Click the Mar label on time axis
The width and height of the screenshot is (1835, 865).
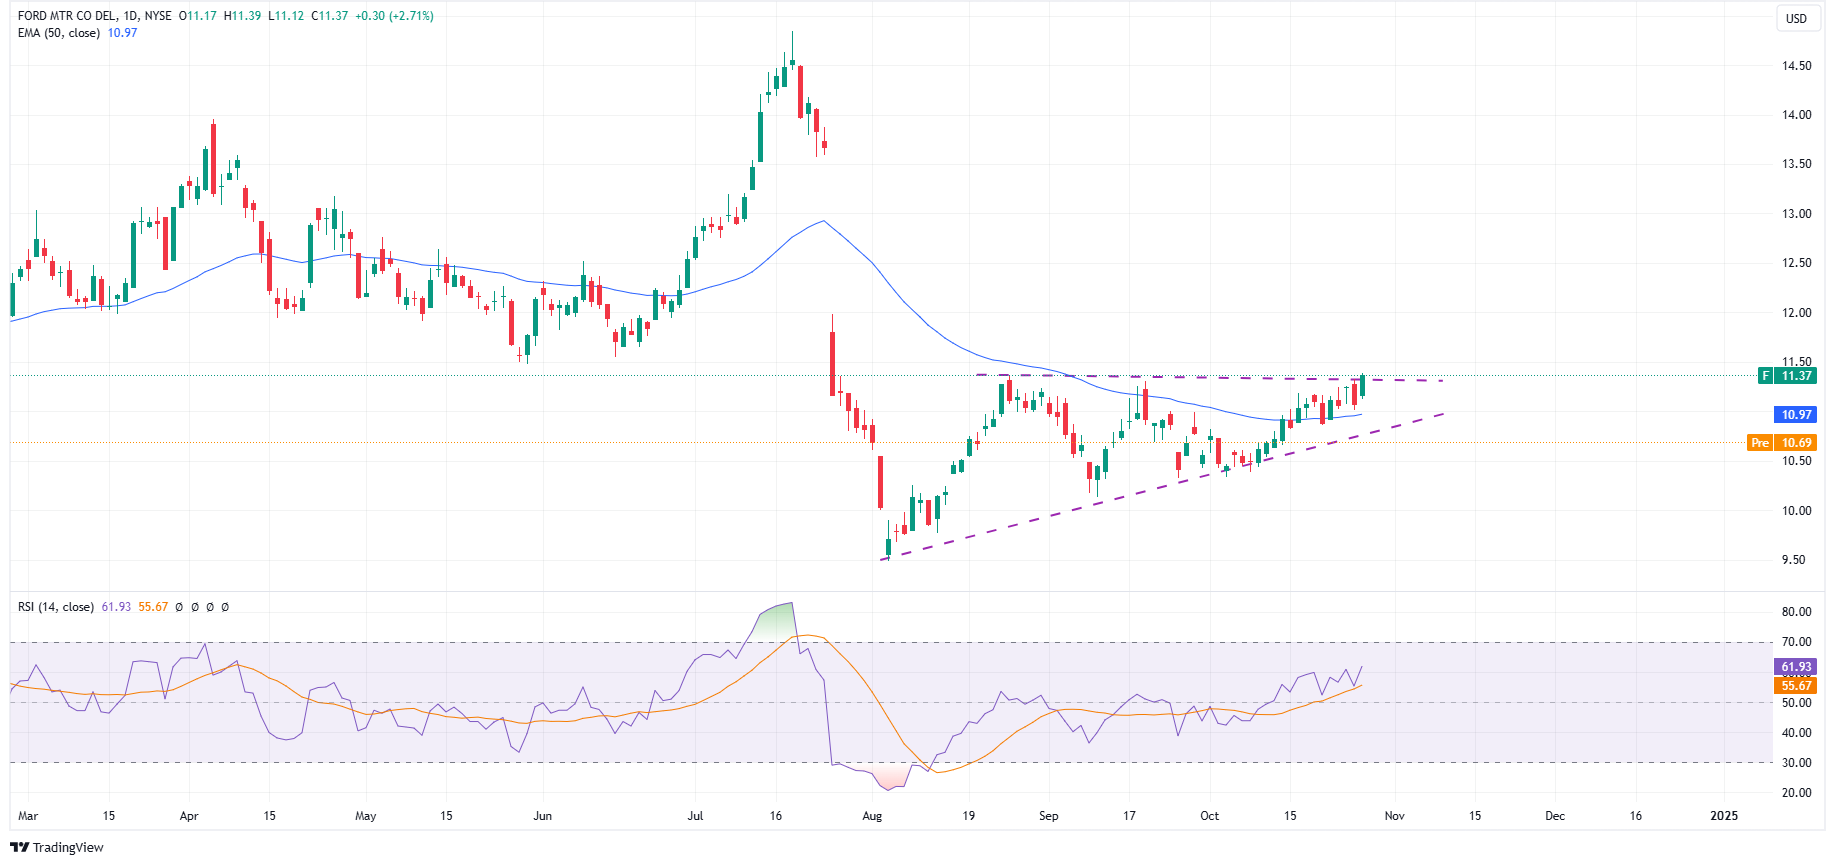28,816
